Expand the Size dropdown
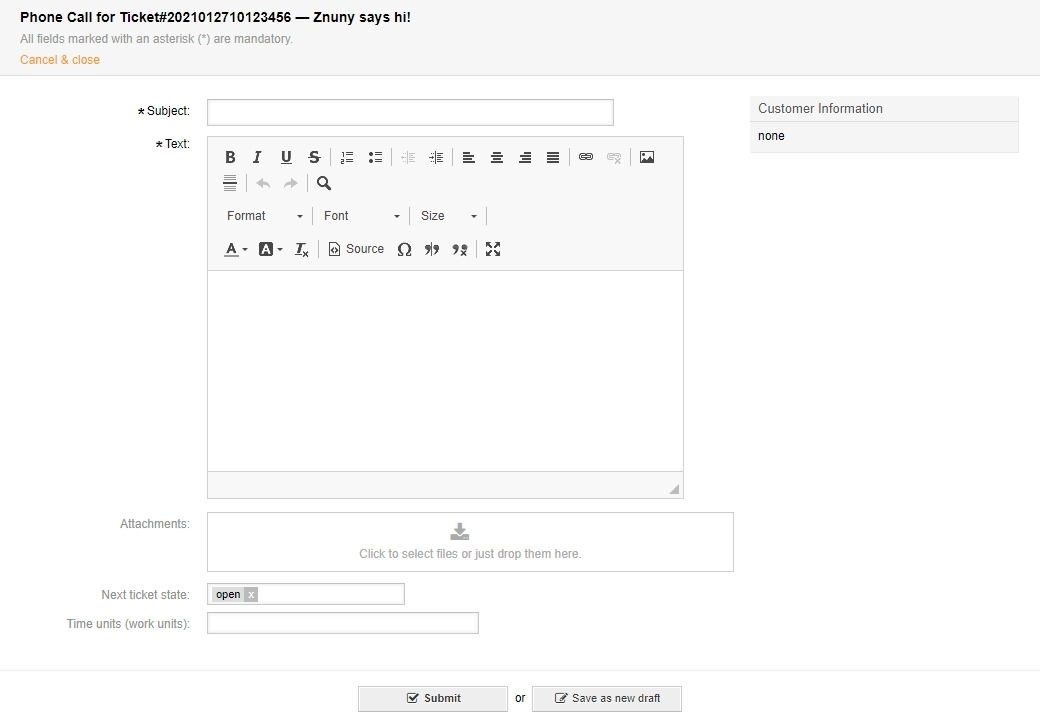The height and width of the screenshot is (723, 1040). 448,216
